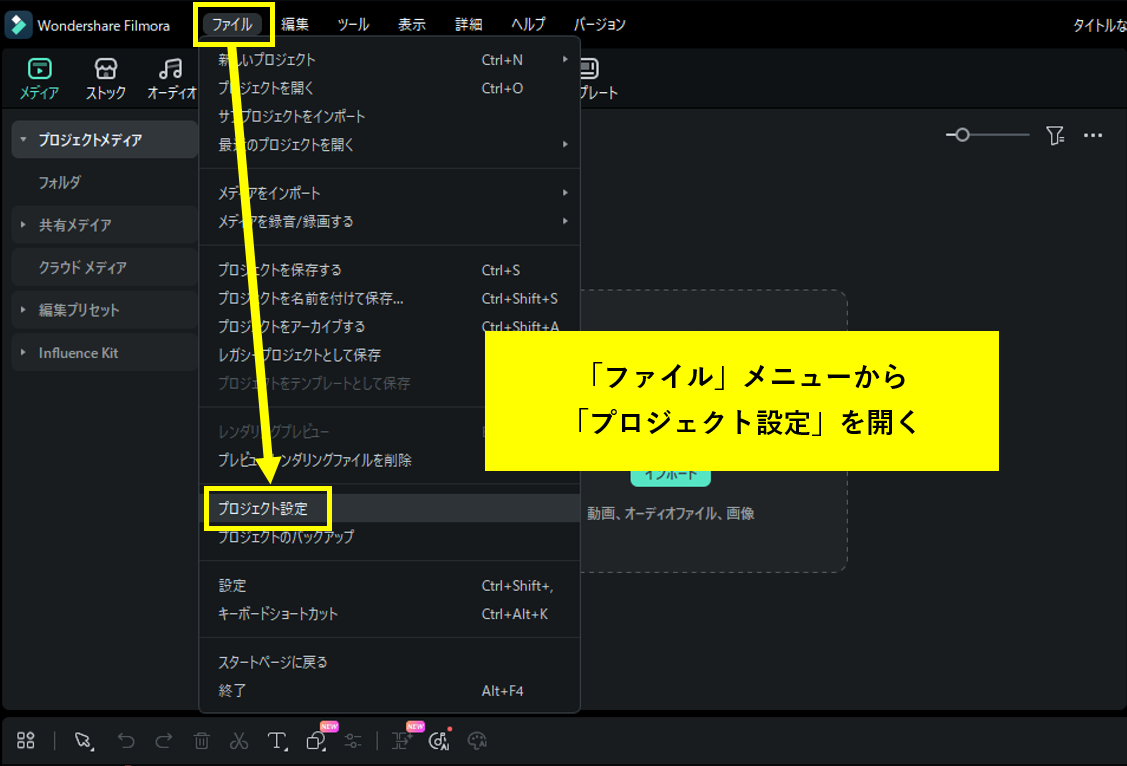Click the trash delete icon
Viewport: 1127px width, 766px height.
pos(201,740)
